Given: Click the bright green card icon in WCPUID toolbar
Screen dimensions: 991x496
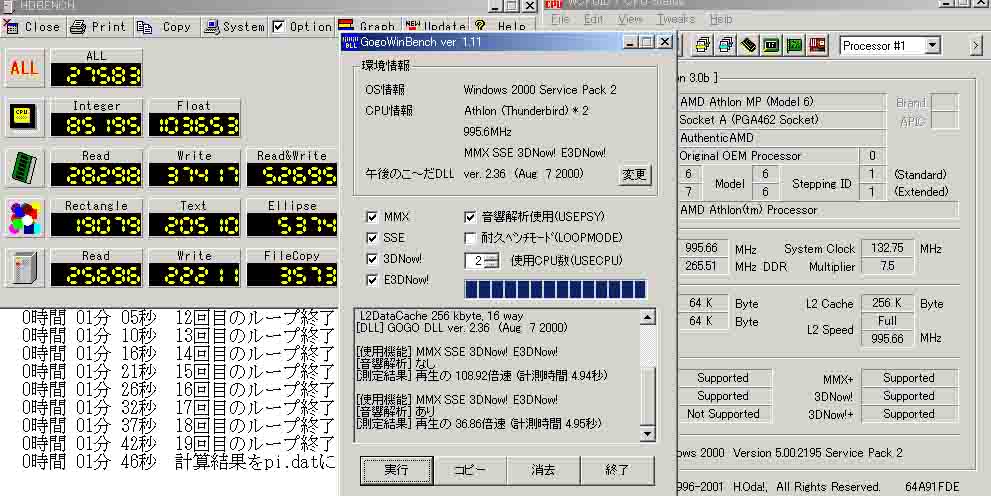Looking at the screenshot, I should [794, 45].
